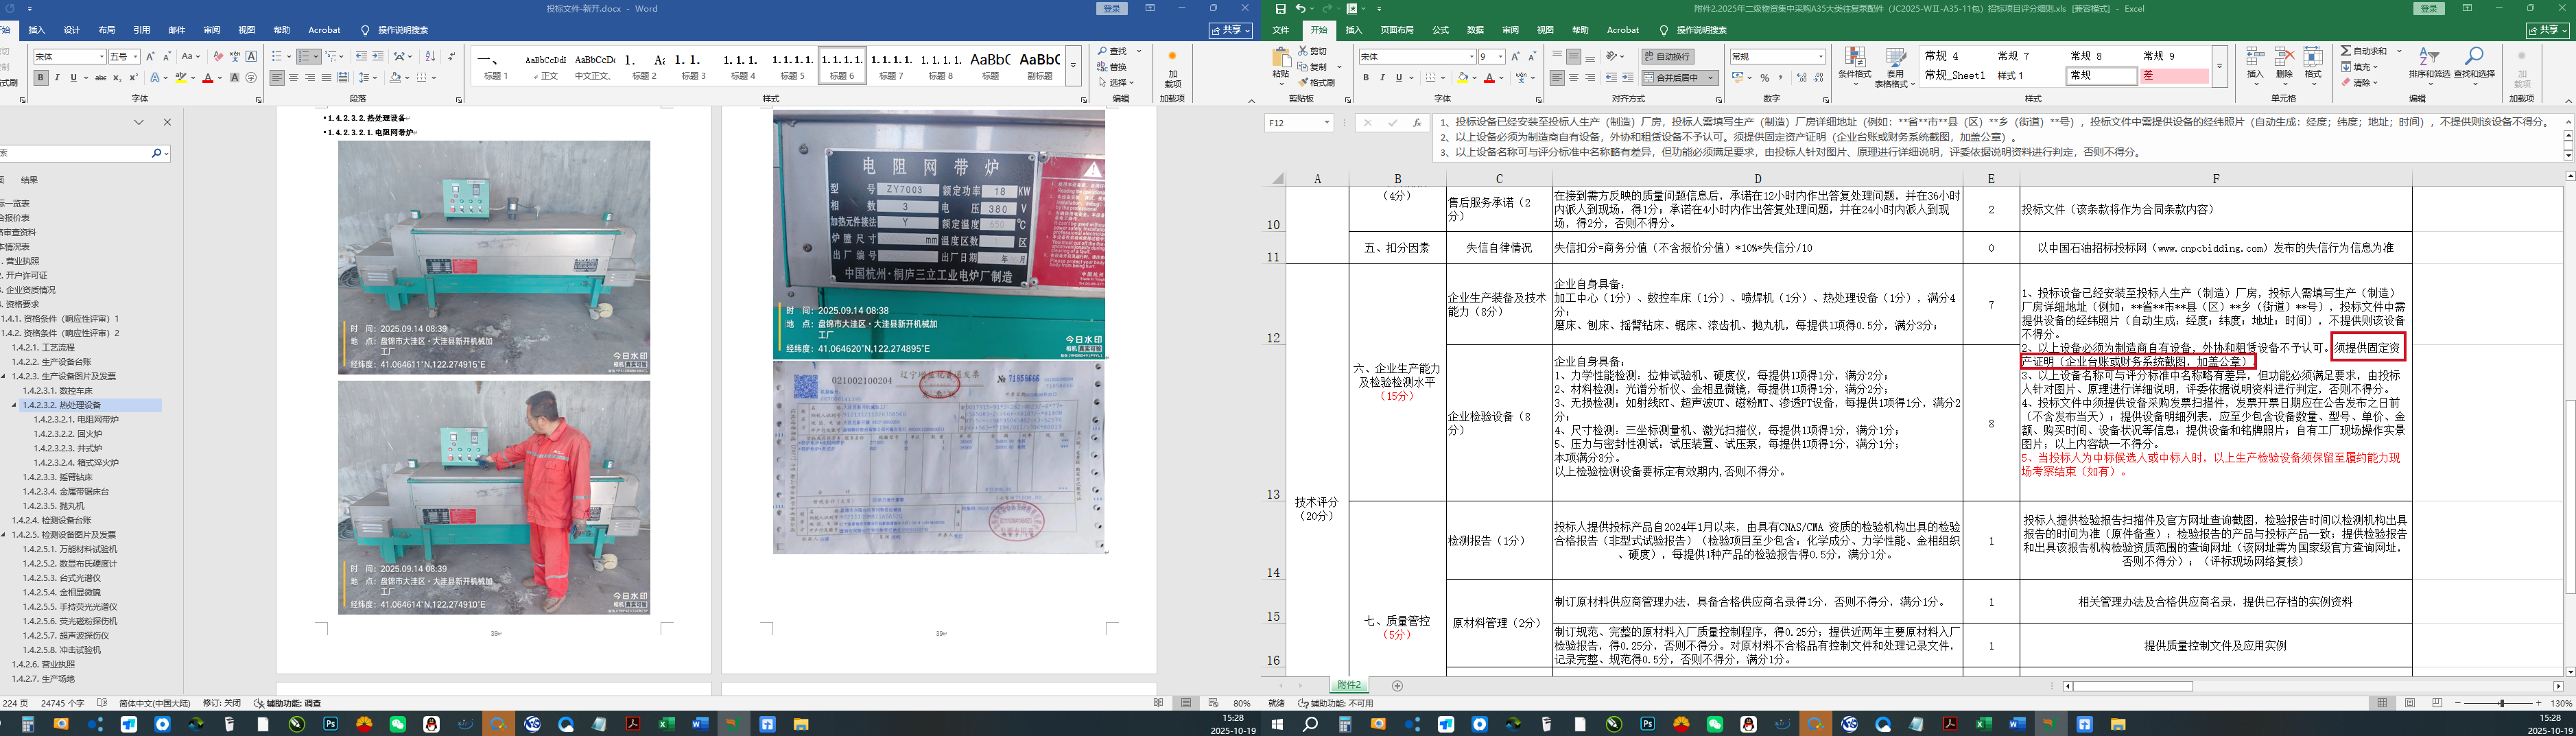Open Excel font size dropdown showing 9
The width and height of the screenshot is (2576, 736).
pyautogui.click(x=1501, y=57)
